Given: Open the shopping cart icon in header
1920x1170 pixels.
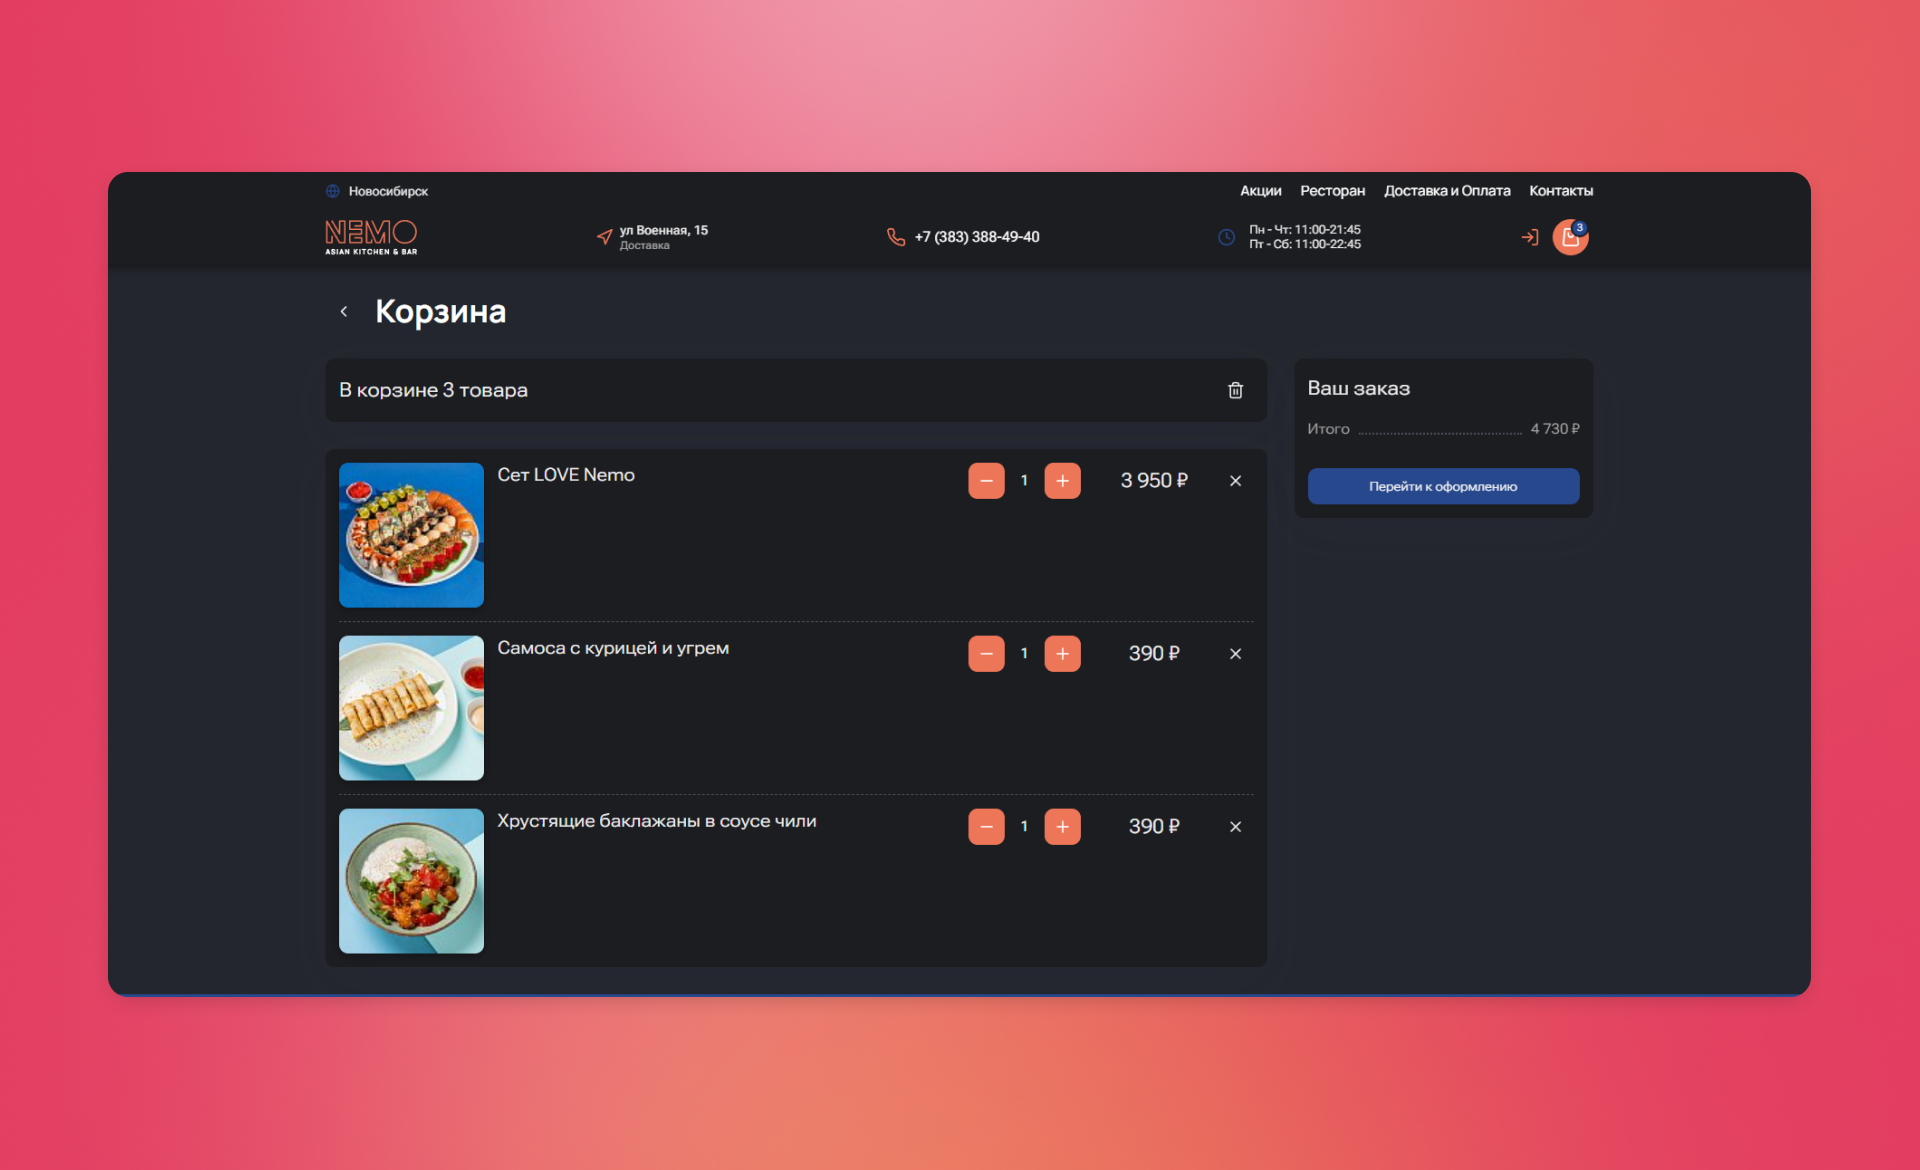Looking at the screenshot, I should [x=1570, y=238].
